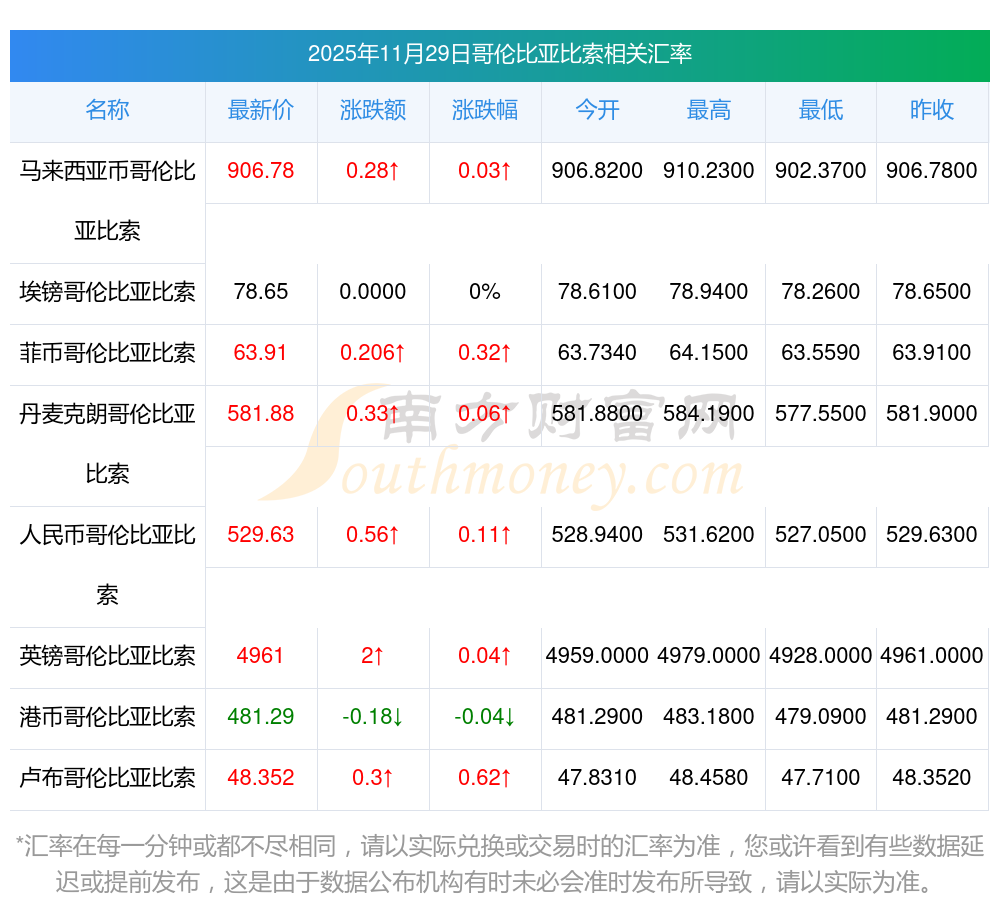Click the table title dated 2025年11月29日
Image resolution: width=1000 pixels, height=913 pixels.
(500, 54)
